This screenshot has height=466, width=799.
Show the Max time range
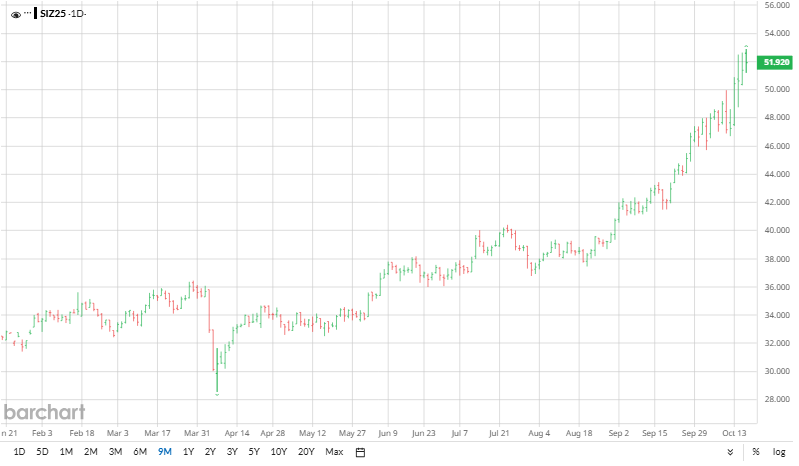[334, 452]
